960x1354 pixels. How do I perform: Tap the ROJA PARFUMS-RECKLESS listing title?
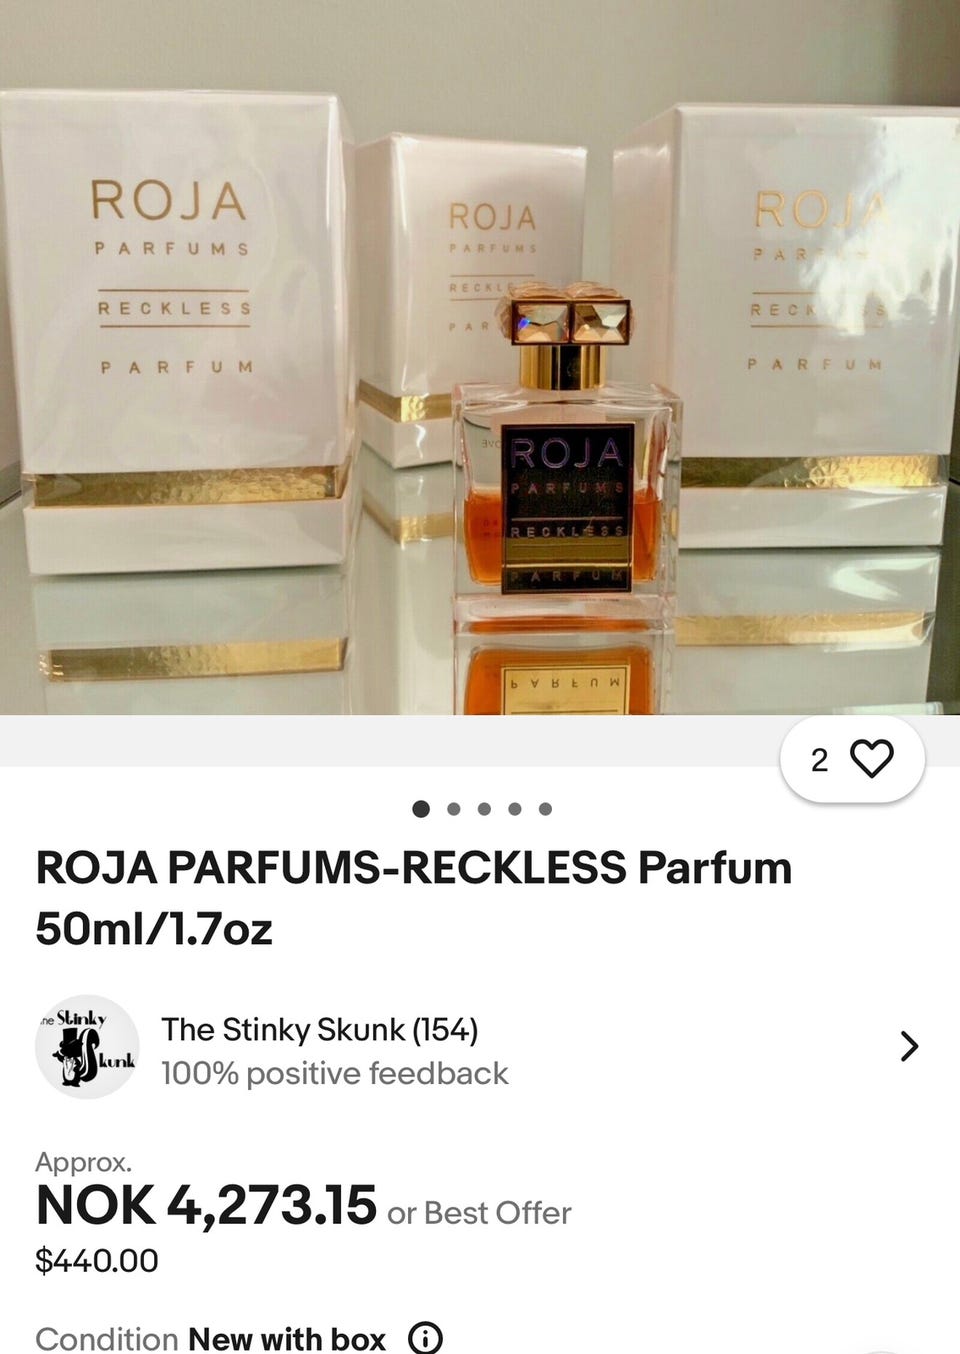pyautogui.click(x=414, y=898)
